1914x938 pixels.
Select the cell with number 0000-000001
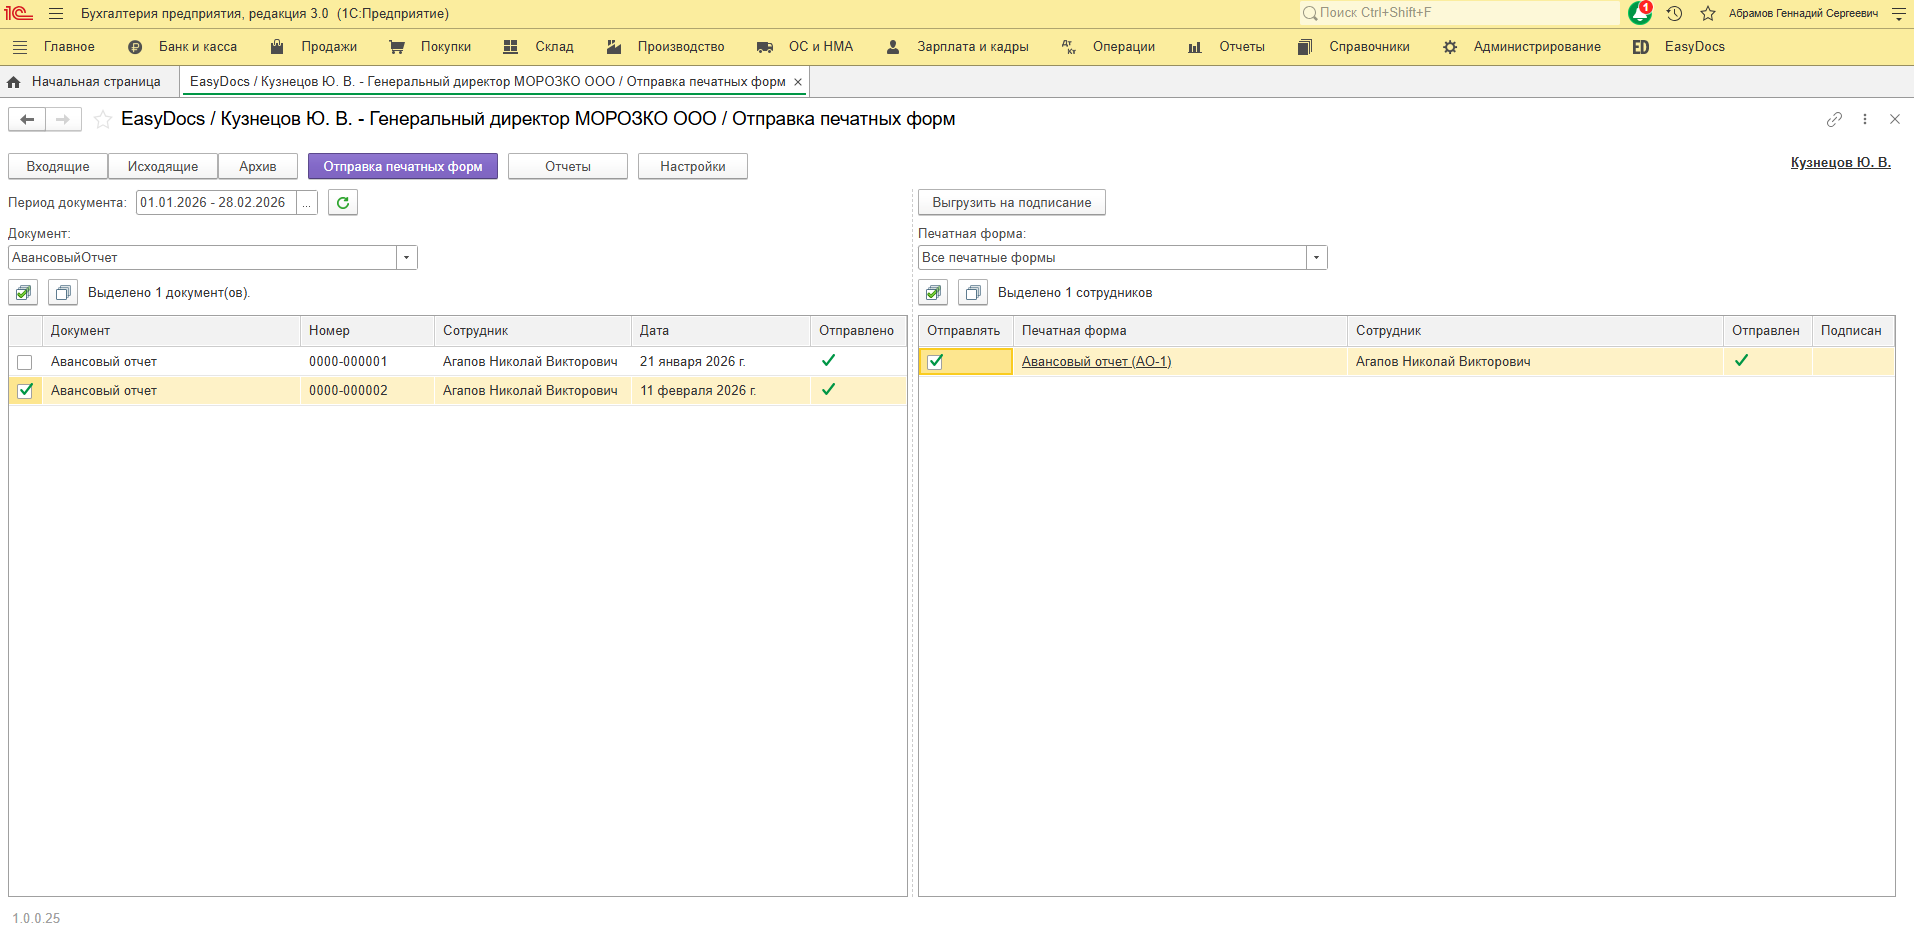367,362
